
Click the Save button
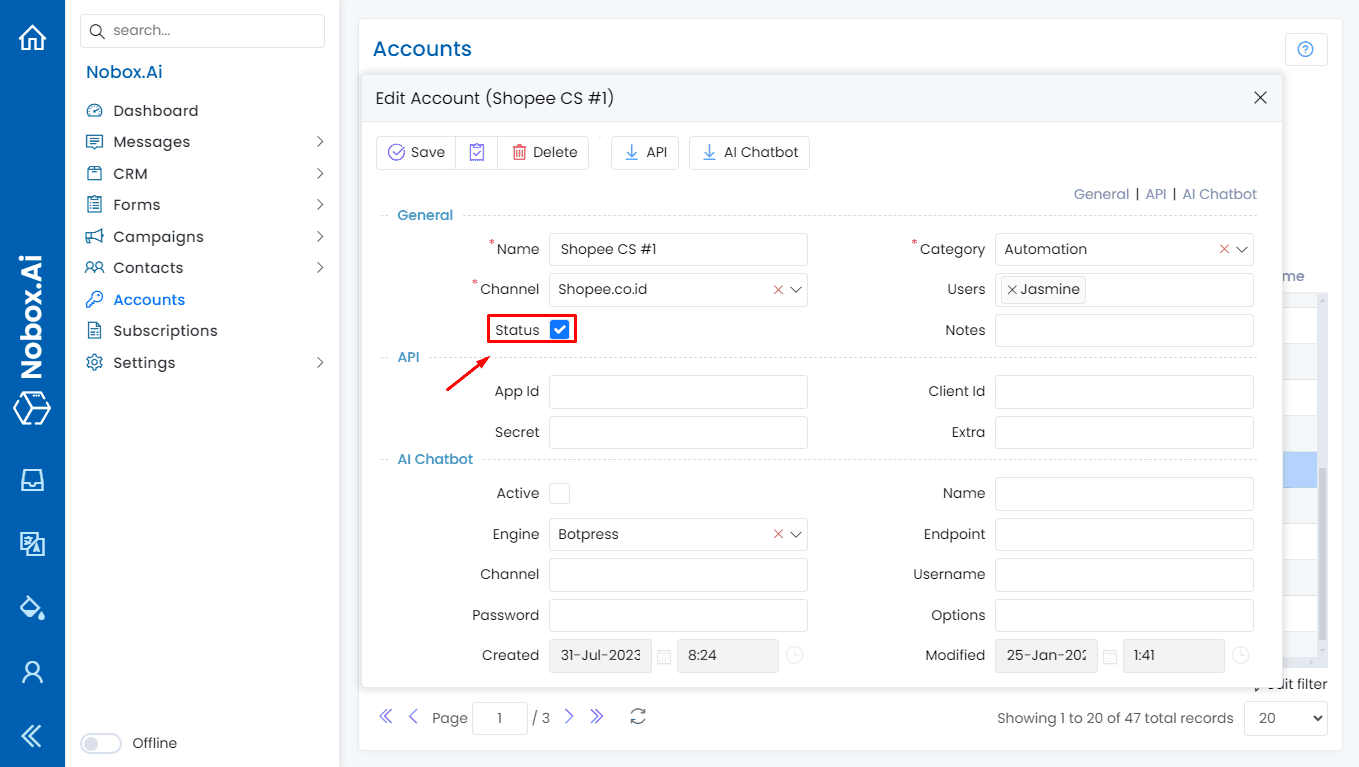tap(415, 151)
